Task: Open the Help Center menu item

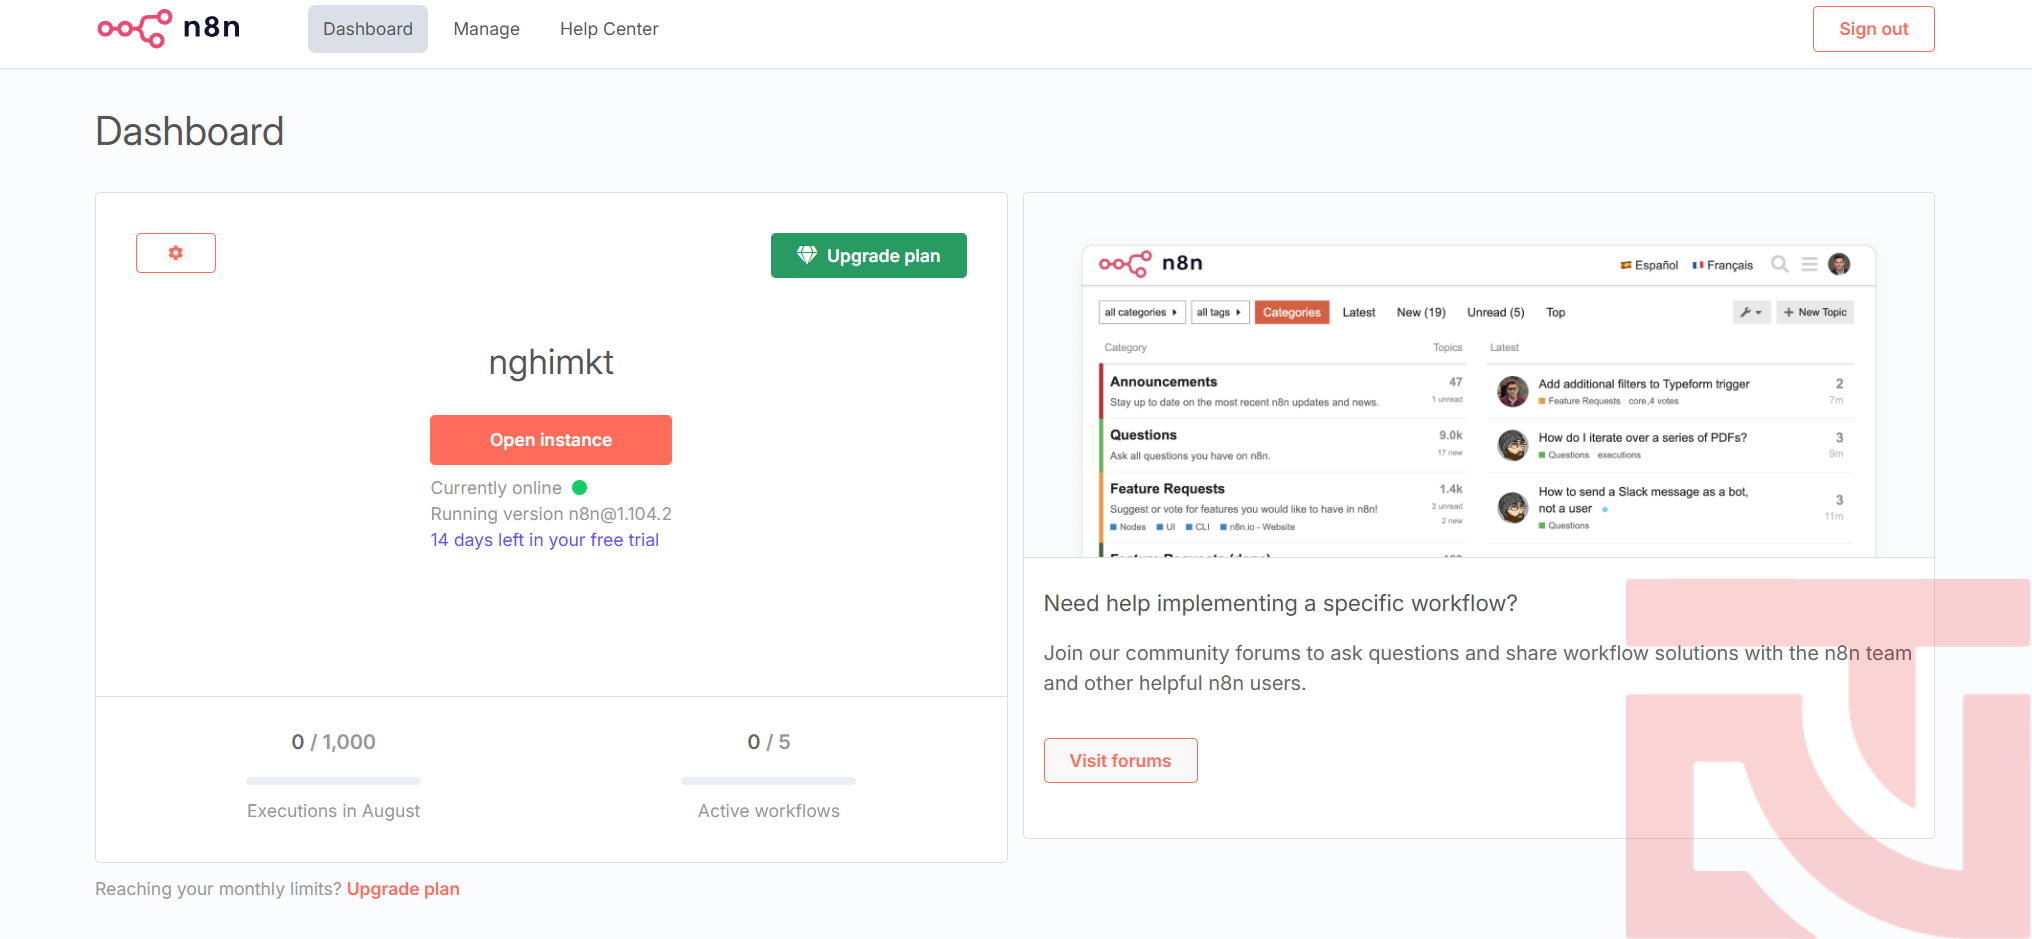Action: (x=609, y=29)
